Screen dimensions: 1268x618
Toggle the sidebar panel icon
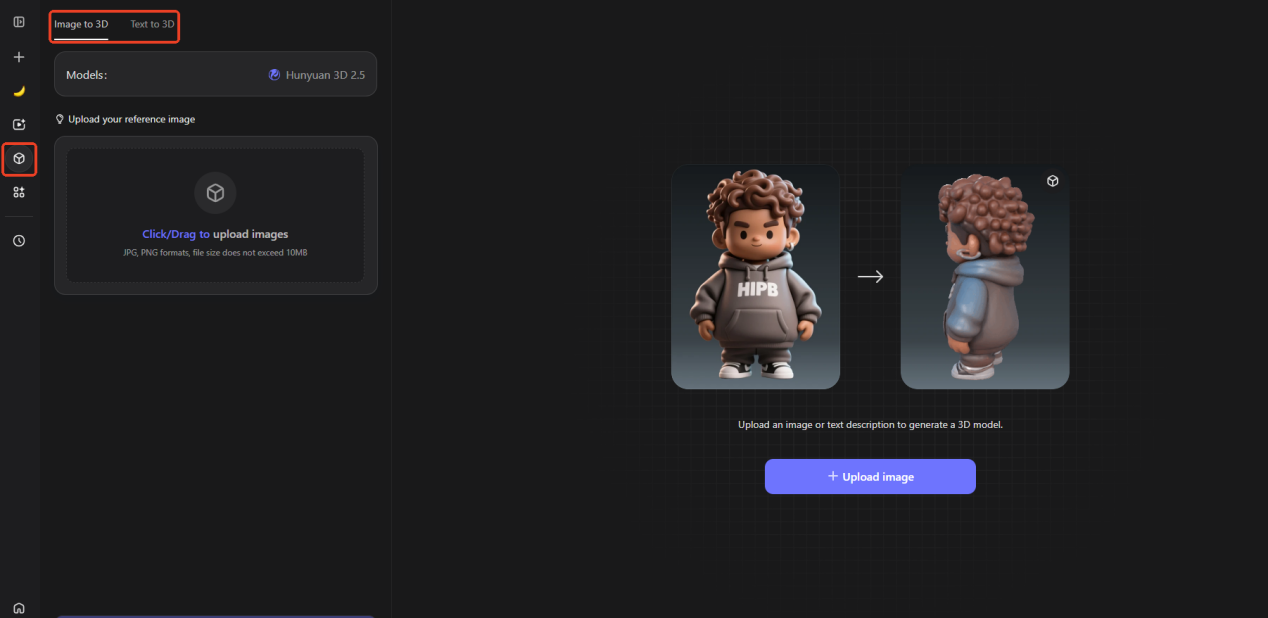pyautogui.click(x=19, y=22)
